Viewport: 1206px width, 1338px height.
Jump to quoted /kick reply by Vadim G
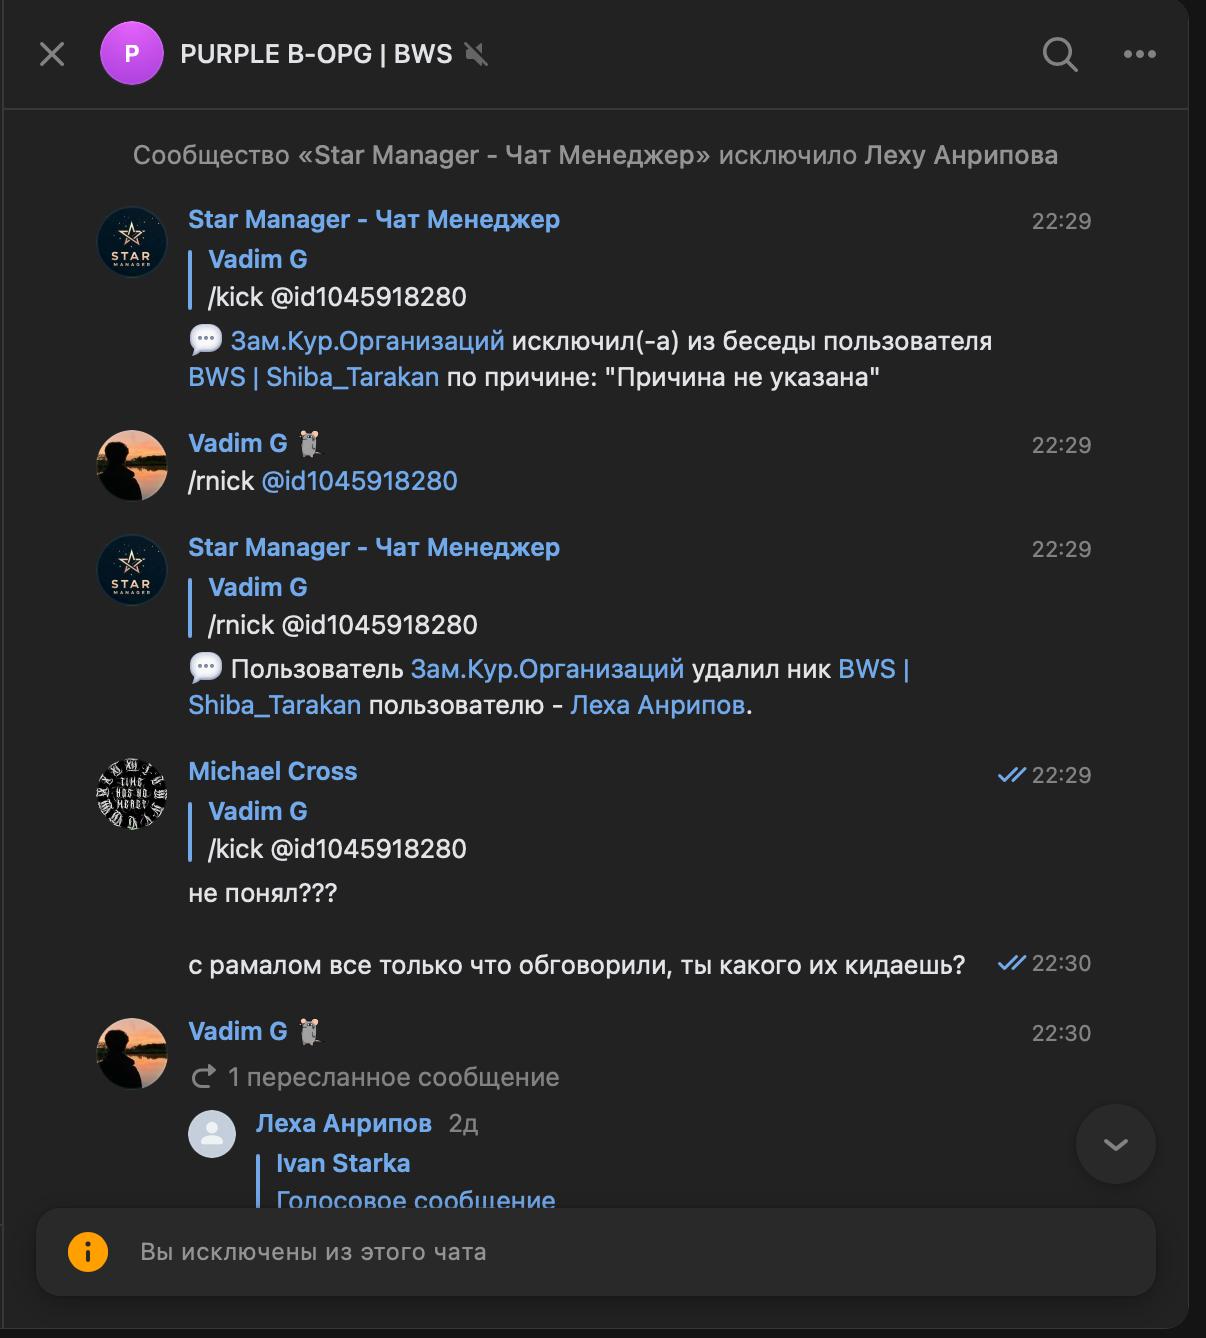tap(336, 831)
